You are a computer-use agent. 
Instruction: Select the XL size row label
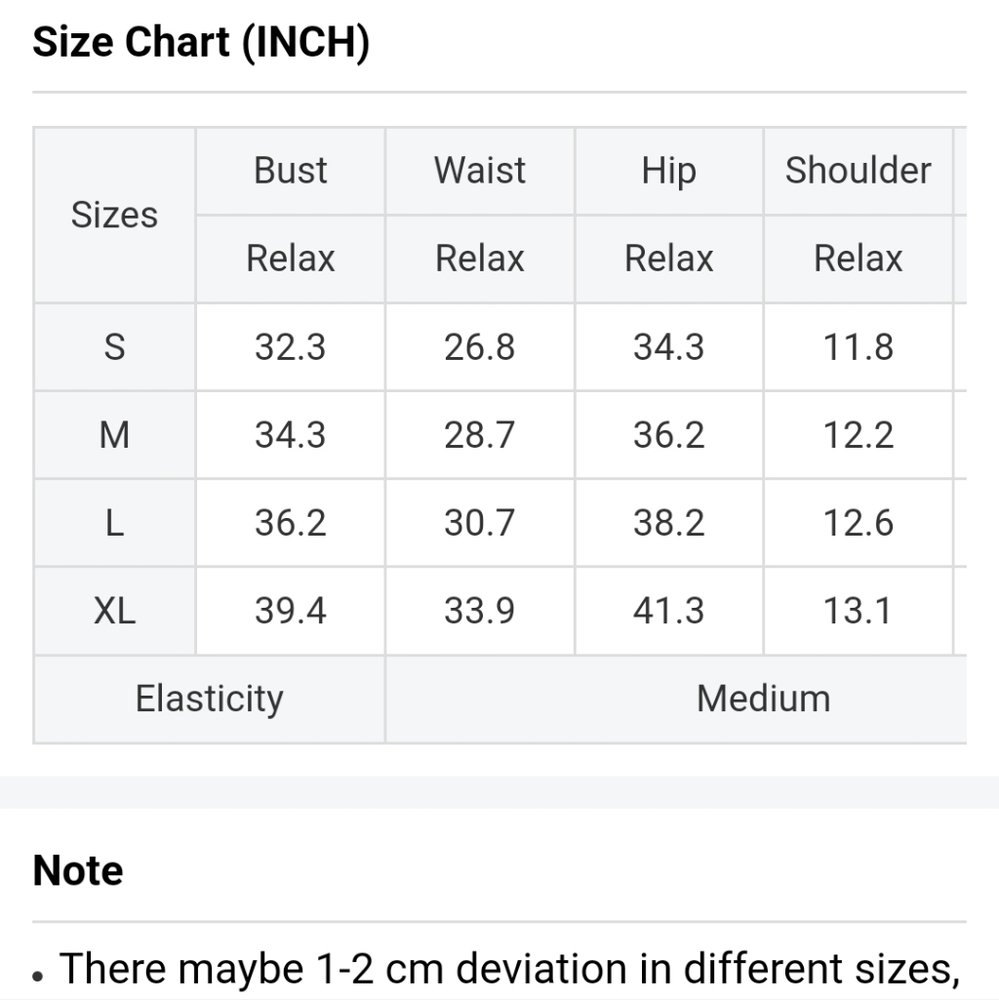[114, 611]
